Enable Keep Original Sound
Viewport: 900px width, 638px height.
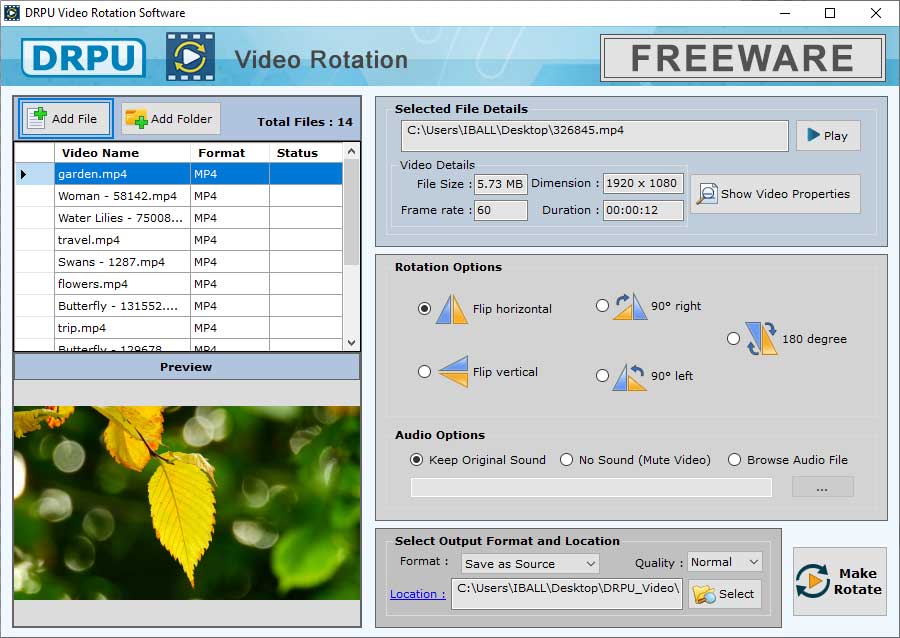tap(417, 460)
